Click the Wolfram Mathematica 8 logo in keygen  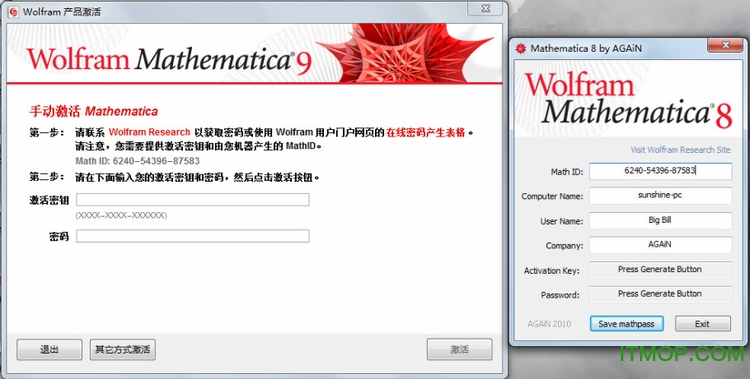(x=629, y=101)
